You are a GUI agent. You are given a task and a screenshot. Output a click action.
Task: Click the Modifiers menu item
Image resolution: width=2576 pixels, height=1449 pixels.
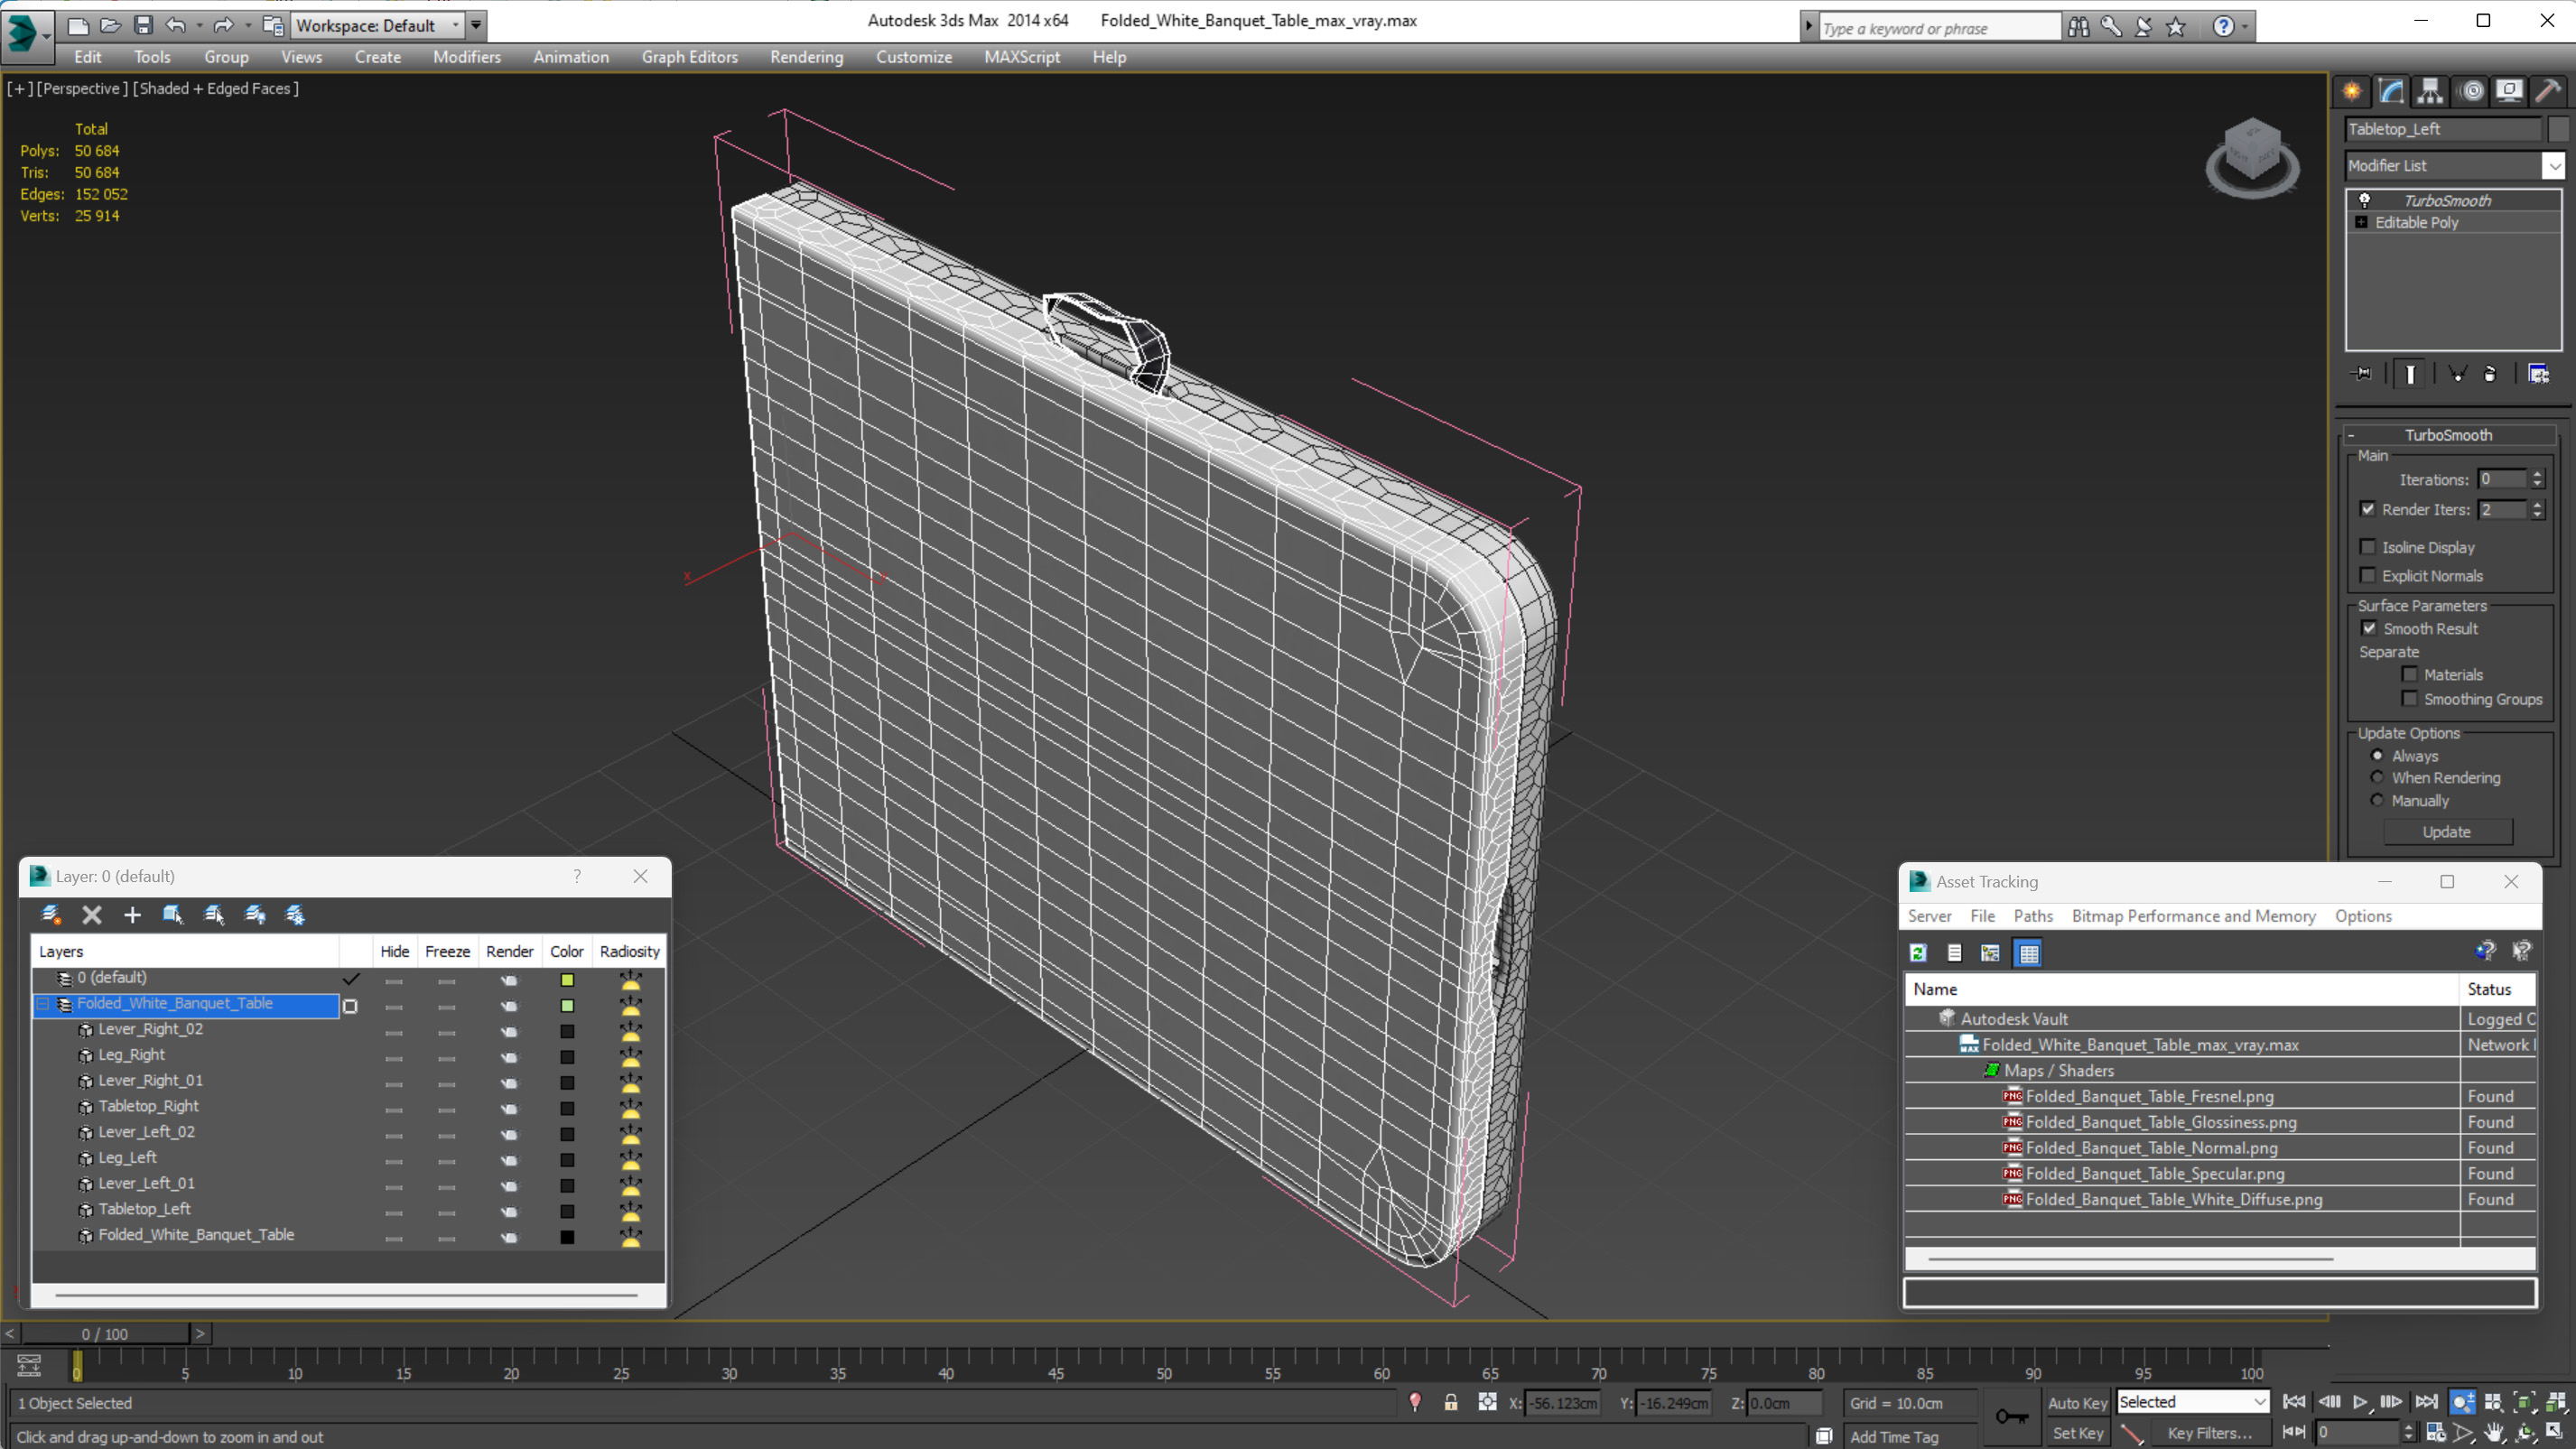(x=467, y=57)
